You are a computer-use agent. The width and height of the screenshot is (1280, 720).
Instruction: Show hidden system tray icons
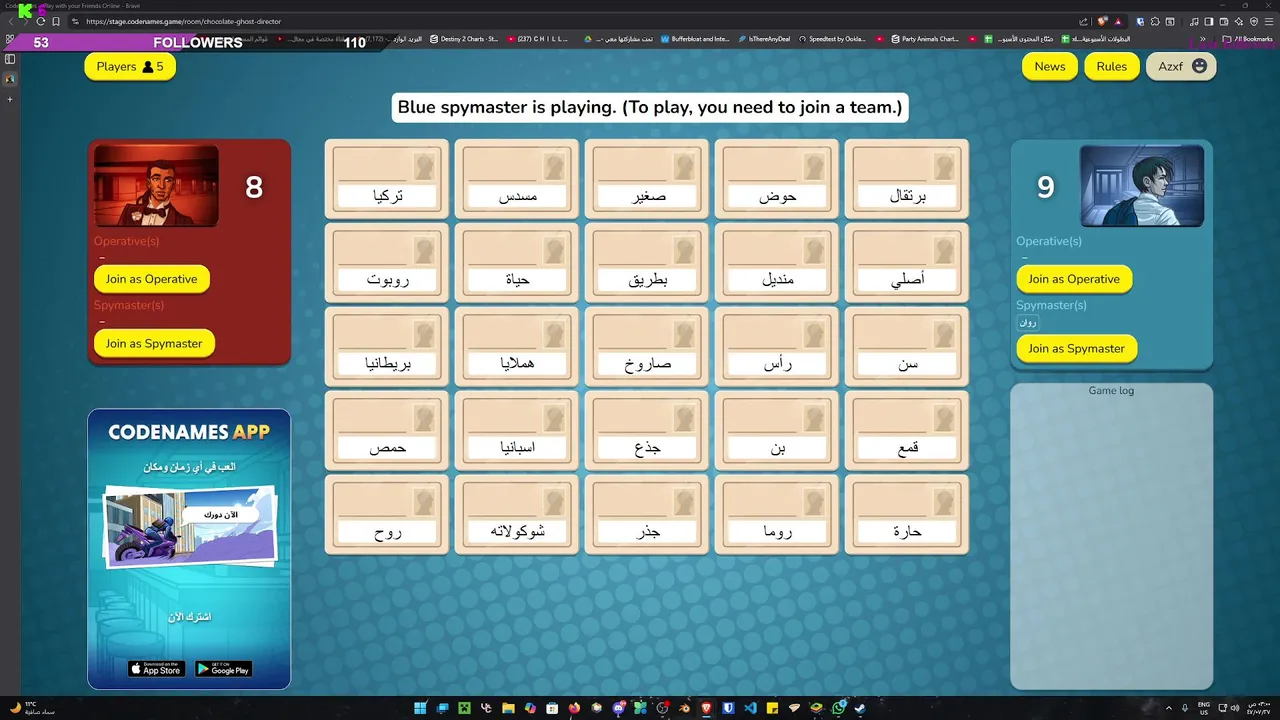[x=1168, y=708]
